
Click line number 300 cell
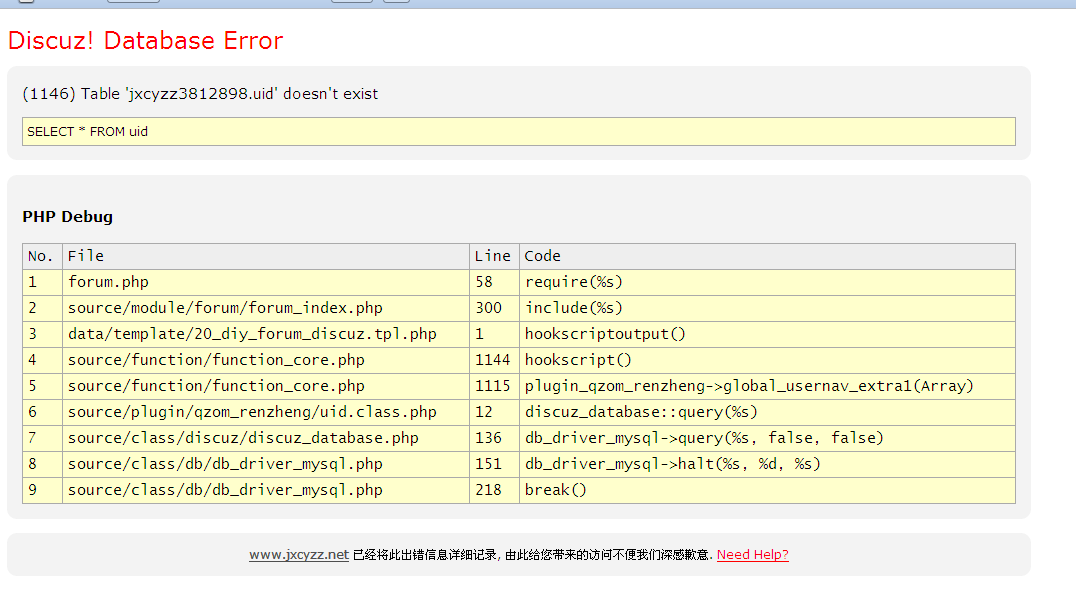[x=494, y=308]
